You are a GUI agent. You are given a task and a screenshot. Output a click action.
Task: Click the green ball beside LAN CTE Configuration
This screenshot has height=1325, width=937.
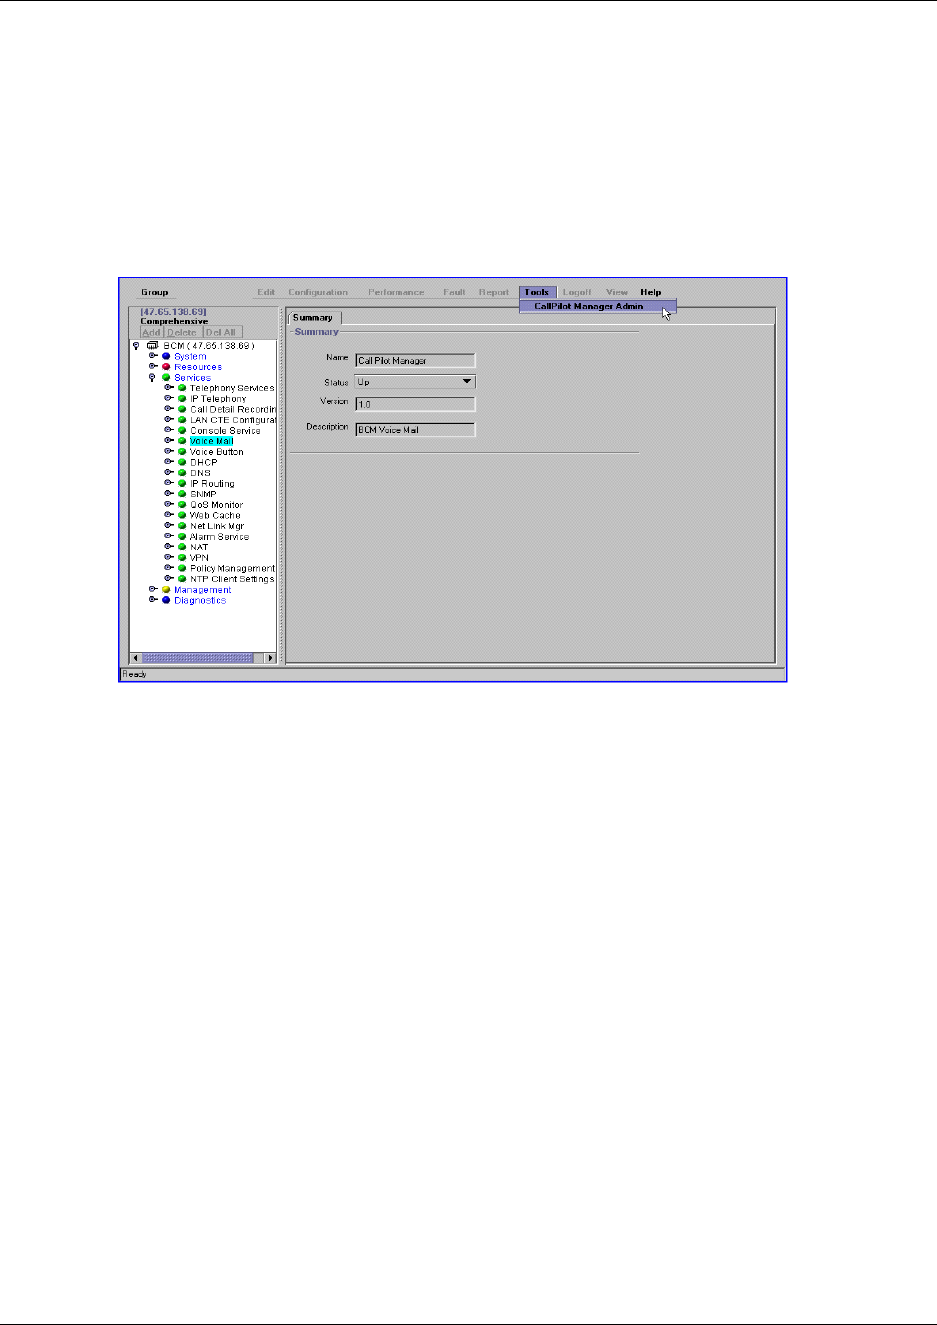click(x=182, y=420)
